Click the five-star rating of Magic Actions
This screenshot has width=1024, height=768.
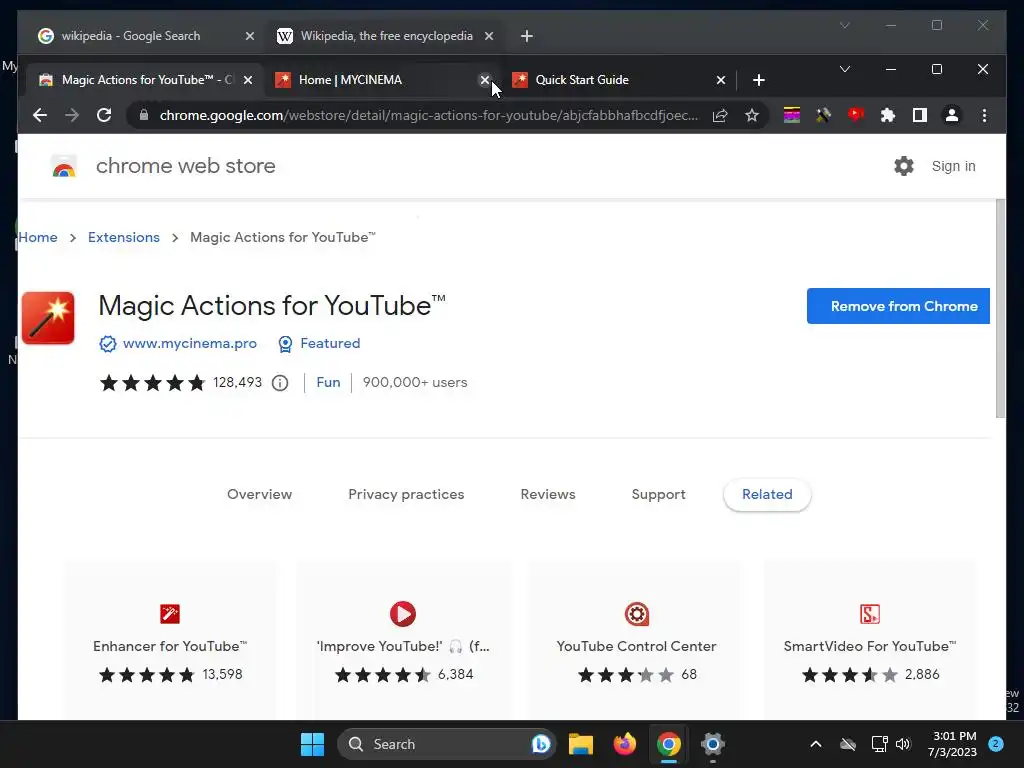pyautogui.click(x=153, y=383)
